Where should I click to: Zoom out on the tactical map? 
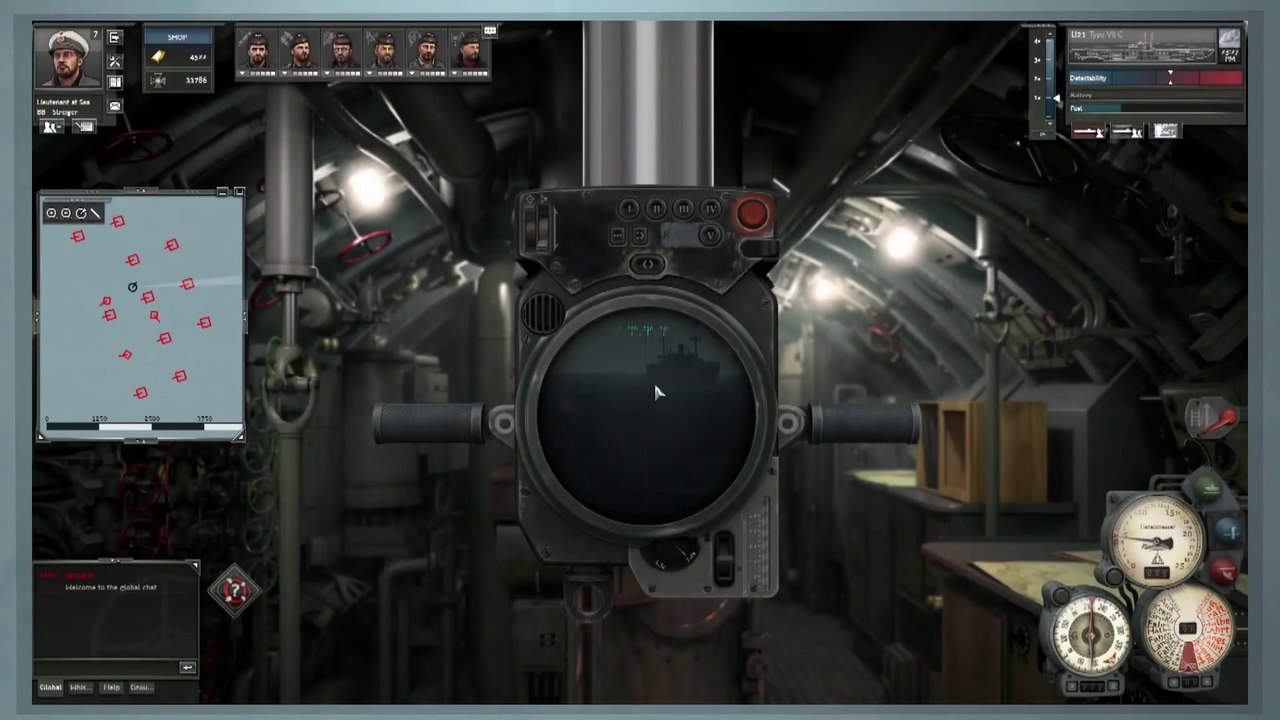point(66,213)
